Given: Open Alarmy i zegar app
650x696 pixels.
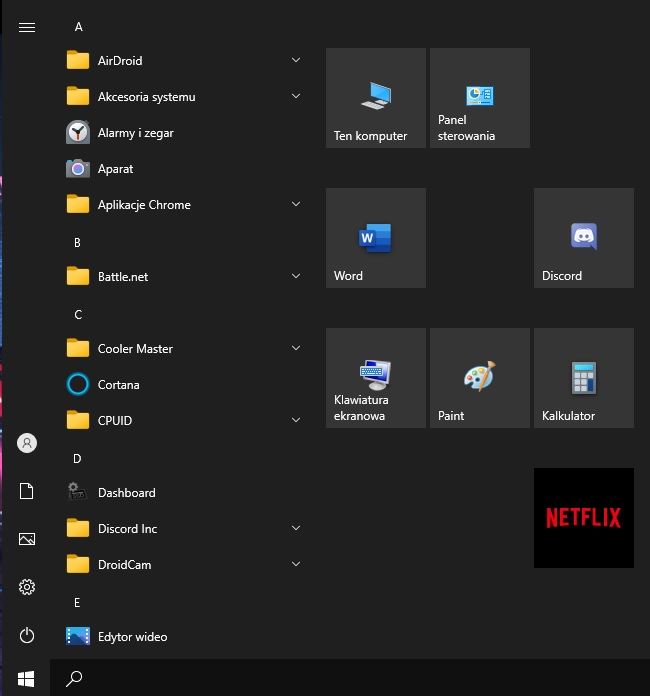Looking at the screenshot, I should 135,133.
